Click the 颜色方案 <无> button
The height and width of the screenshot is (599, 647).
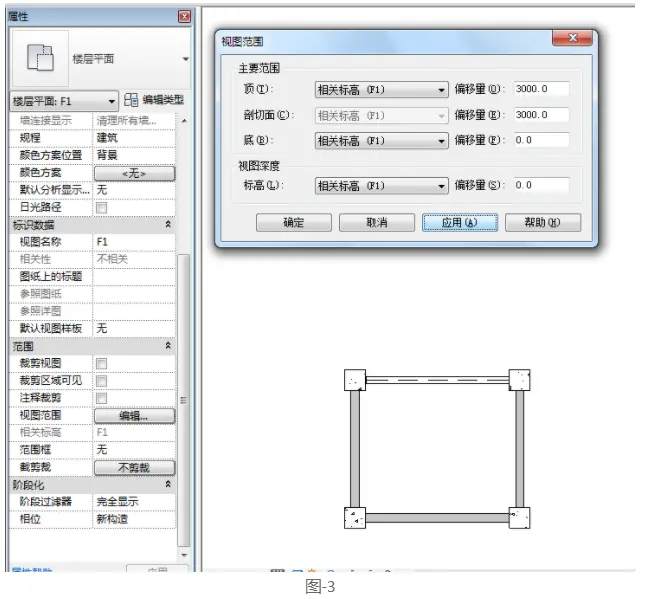(135, 173)
